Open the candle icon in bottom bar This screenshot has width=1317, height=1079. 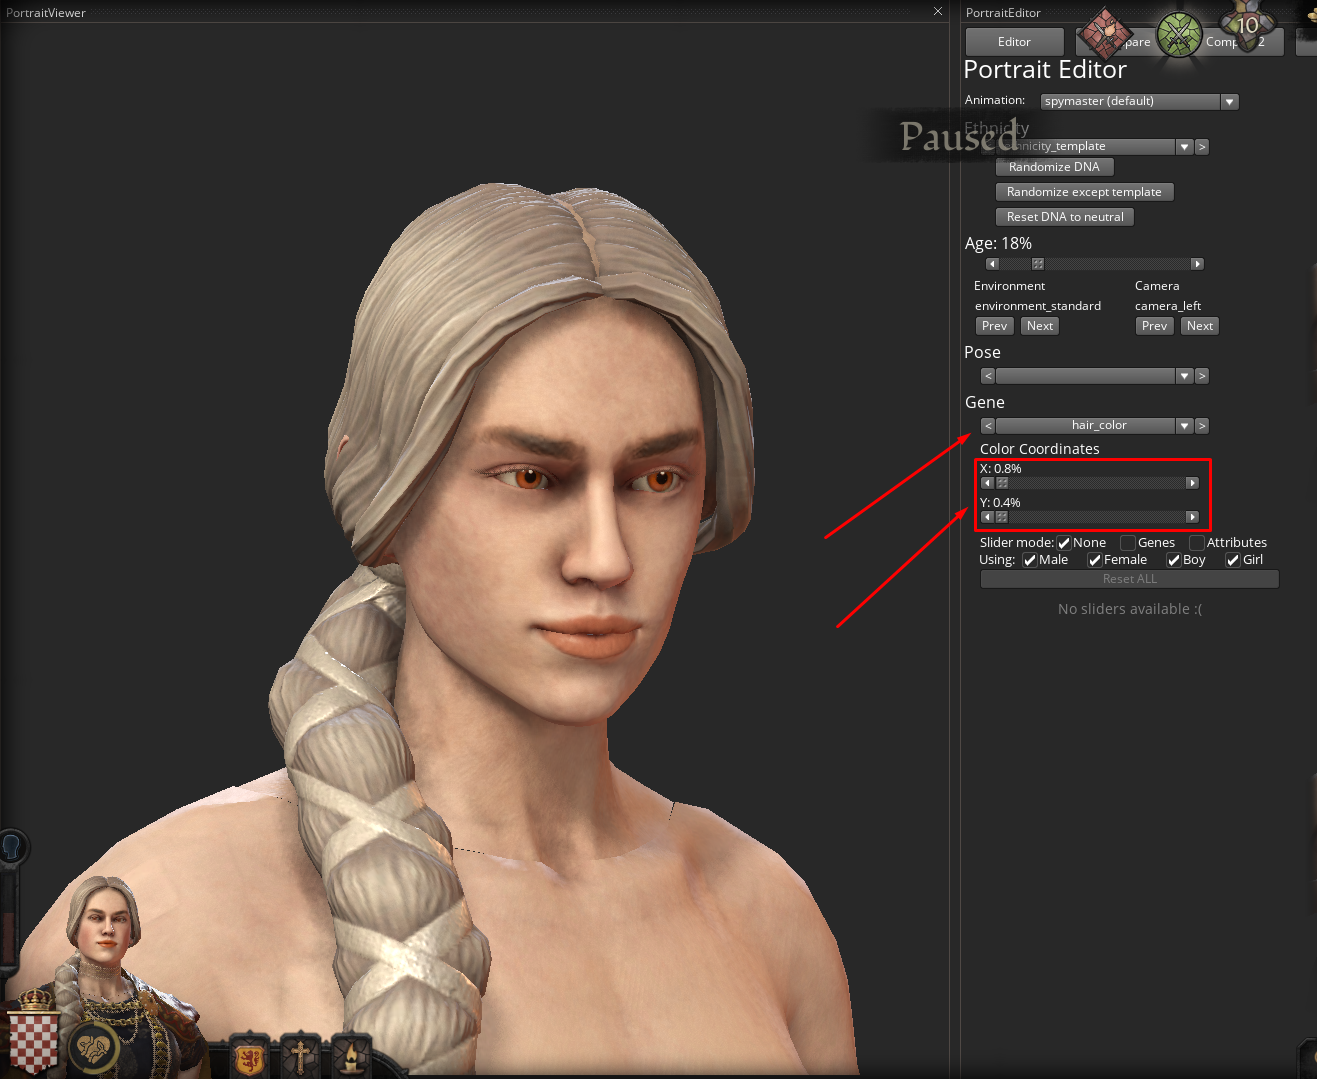pos(351,1056)
